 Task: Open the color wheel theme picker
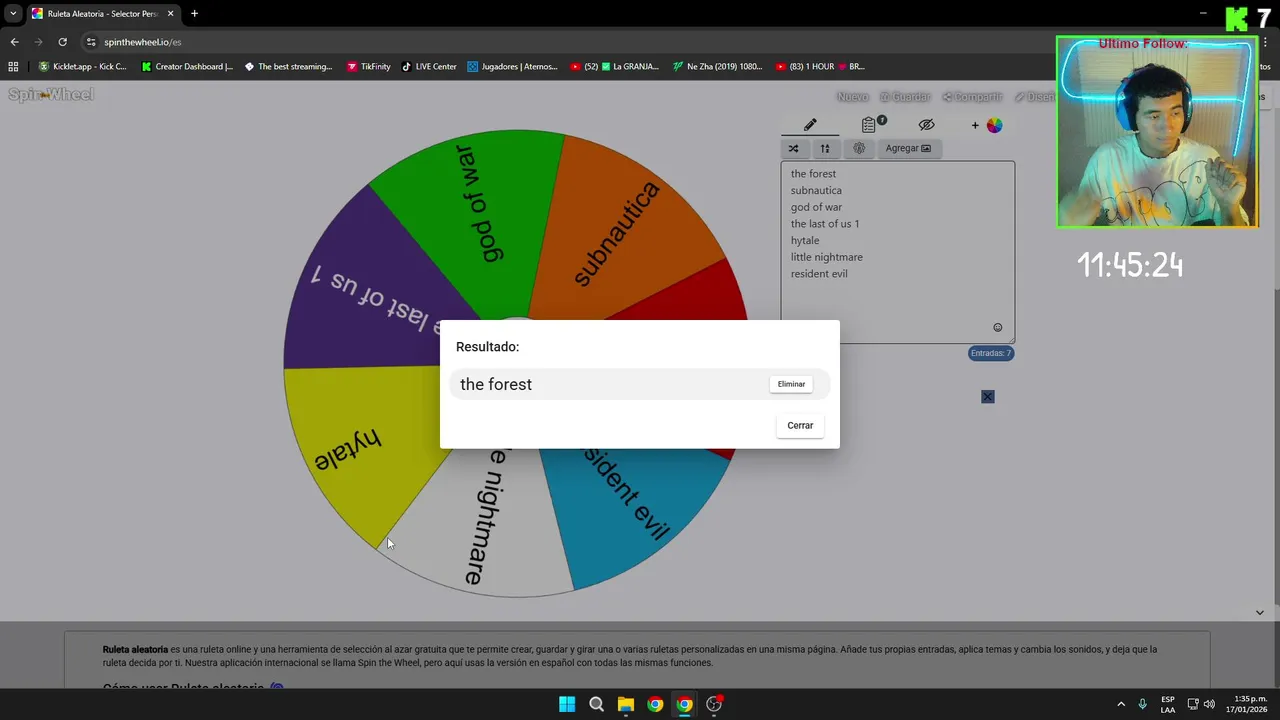point(994,125)
